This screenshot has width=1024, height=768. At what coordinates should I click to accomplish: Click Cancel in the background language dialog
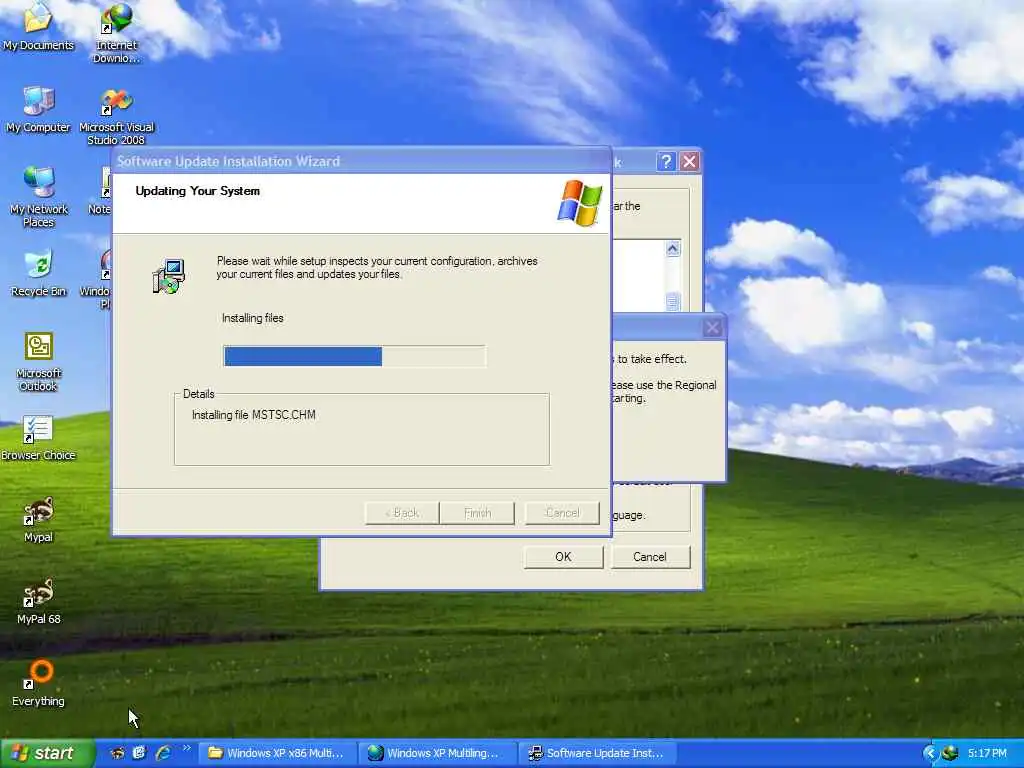point(650,556)
